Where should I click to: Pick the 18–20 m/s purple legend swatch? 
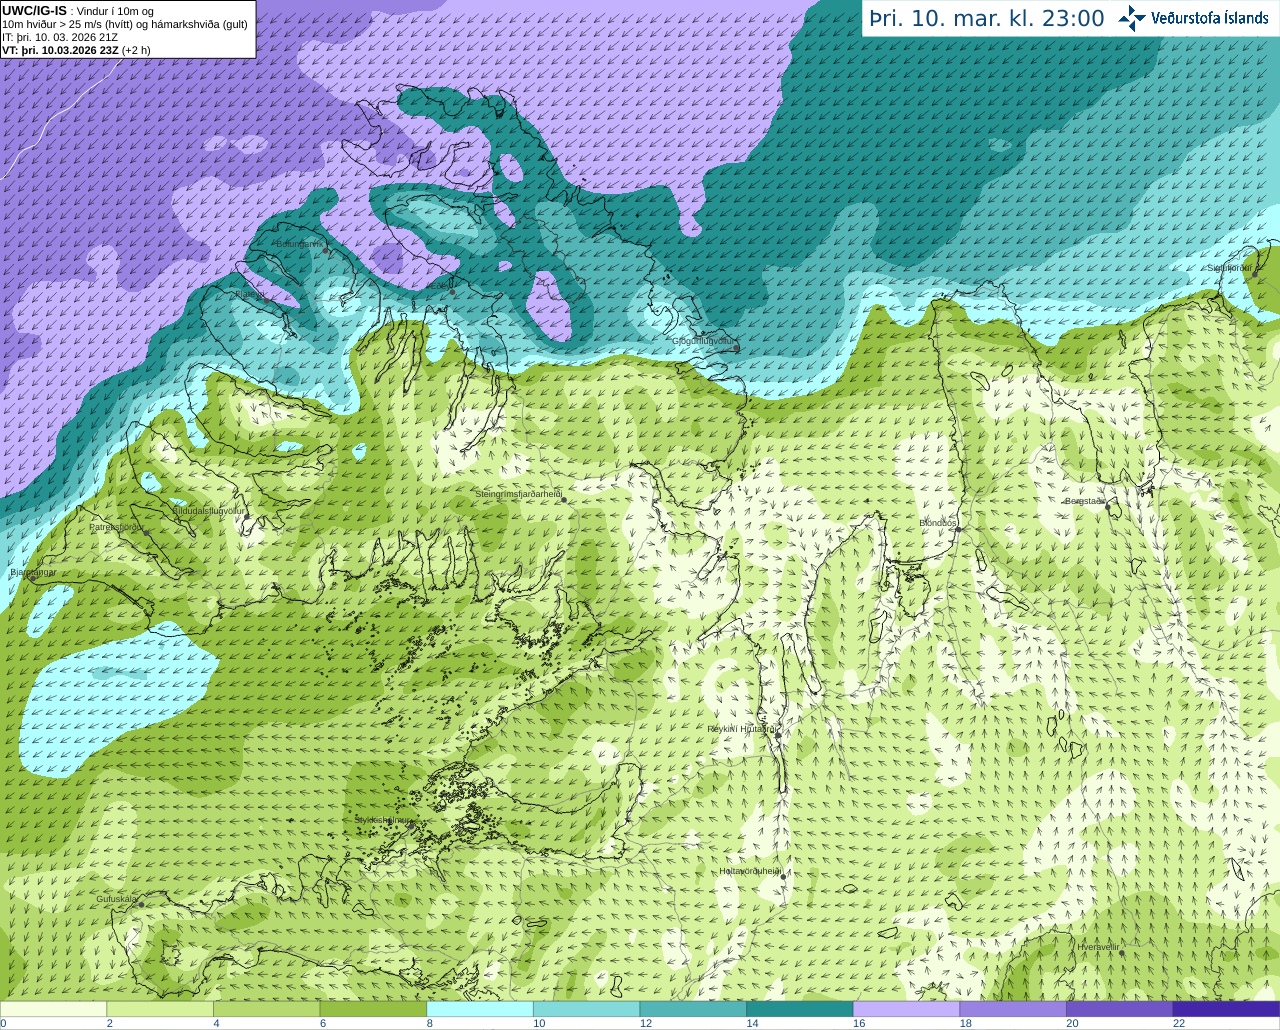[x=1013, y=1009]
